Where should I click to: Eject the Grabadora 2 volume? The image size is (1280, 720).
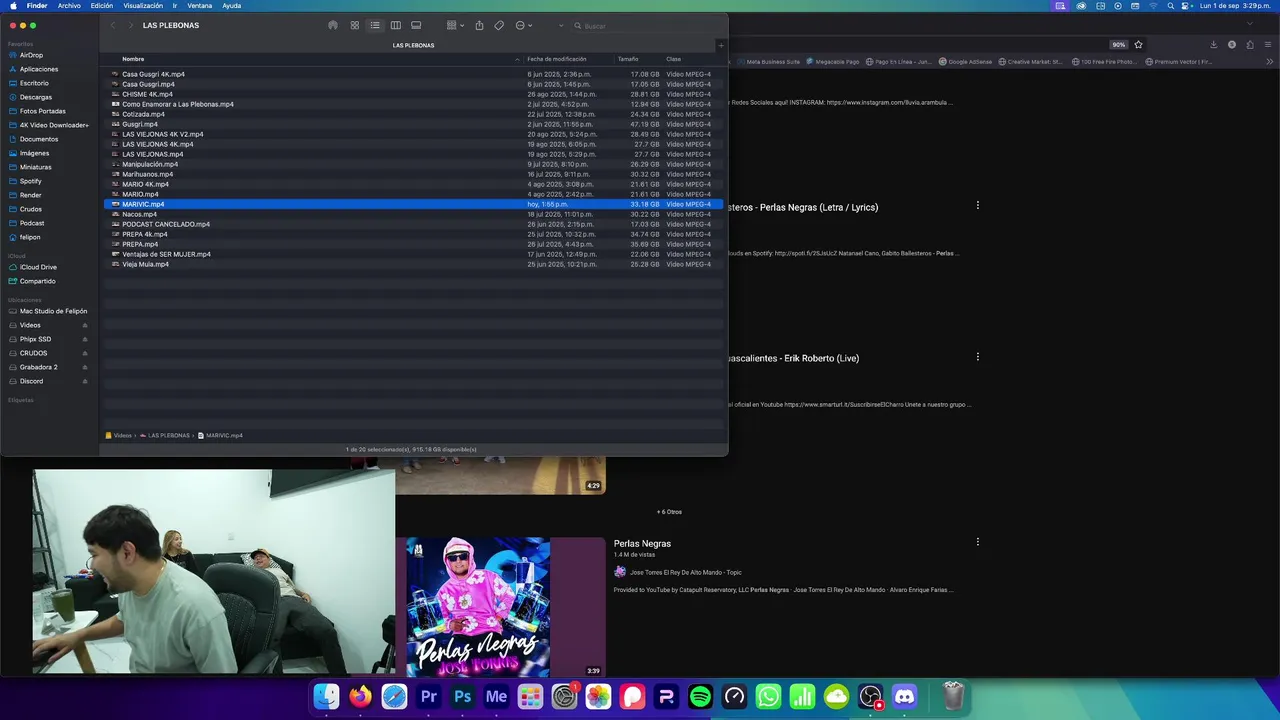click(85, 367)
